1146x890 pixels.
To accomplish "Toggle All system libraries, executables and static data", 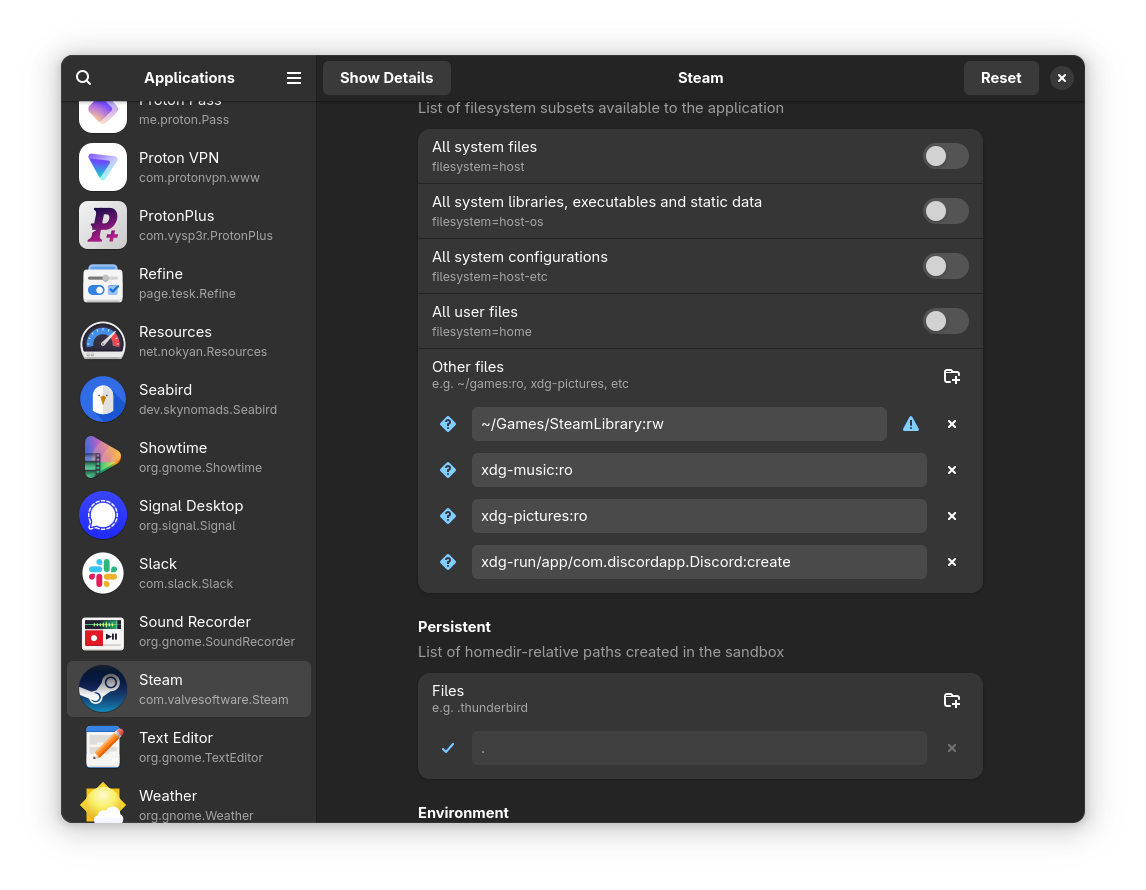I will [945, 211].
